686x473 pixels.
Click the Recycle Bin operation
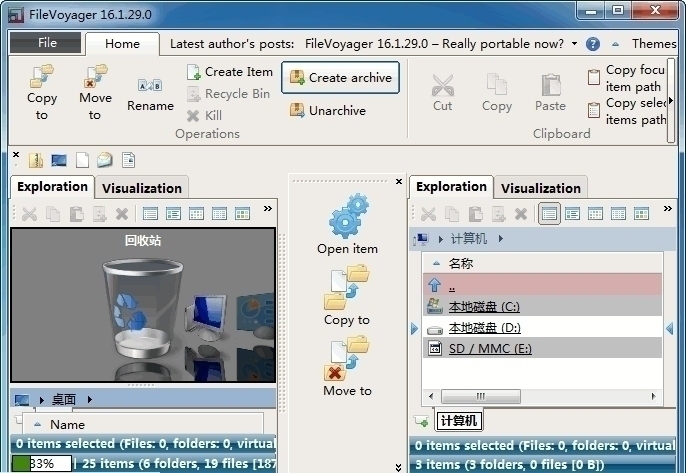(x=228, y=94)
